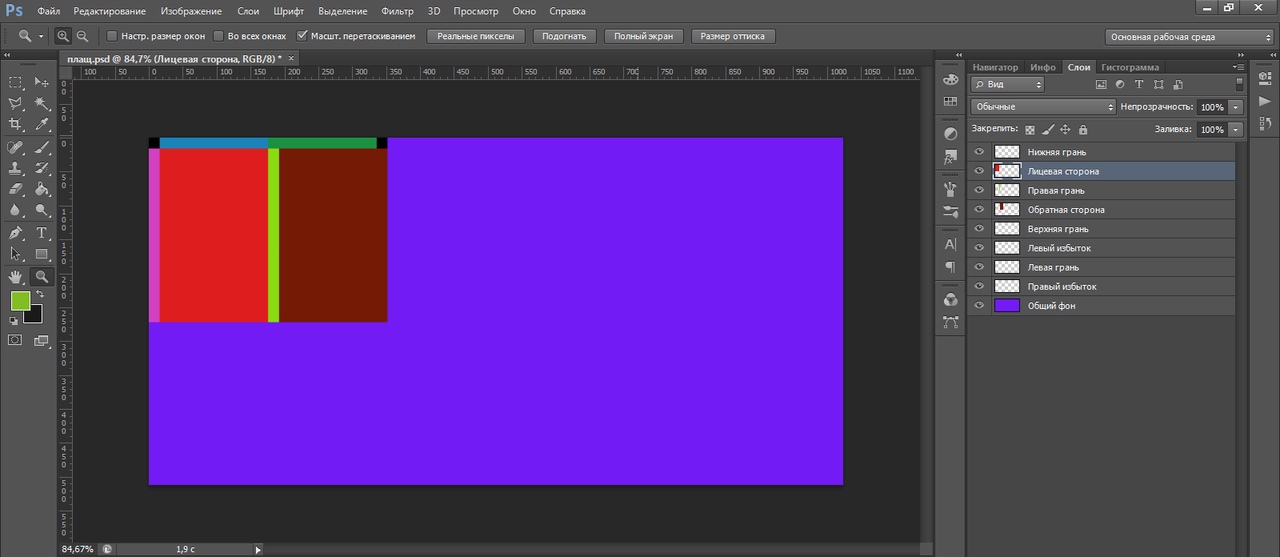The height and width of the screenshot is (557, 1280).
Task: Select the Dodge tool
Action: click(x=42, y=210)
